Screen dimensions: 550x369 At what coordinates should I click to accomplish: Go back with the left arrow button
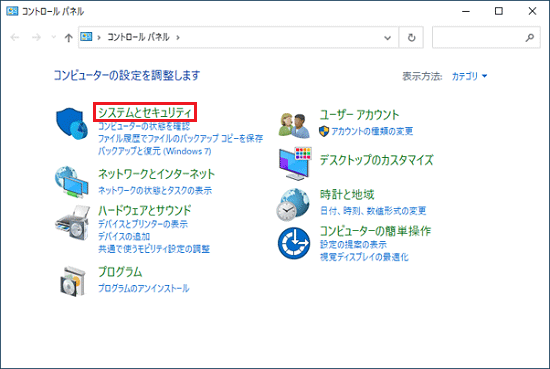[15, 37]
